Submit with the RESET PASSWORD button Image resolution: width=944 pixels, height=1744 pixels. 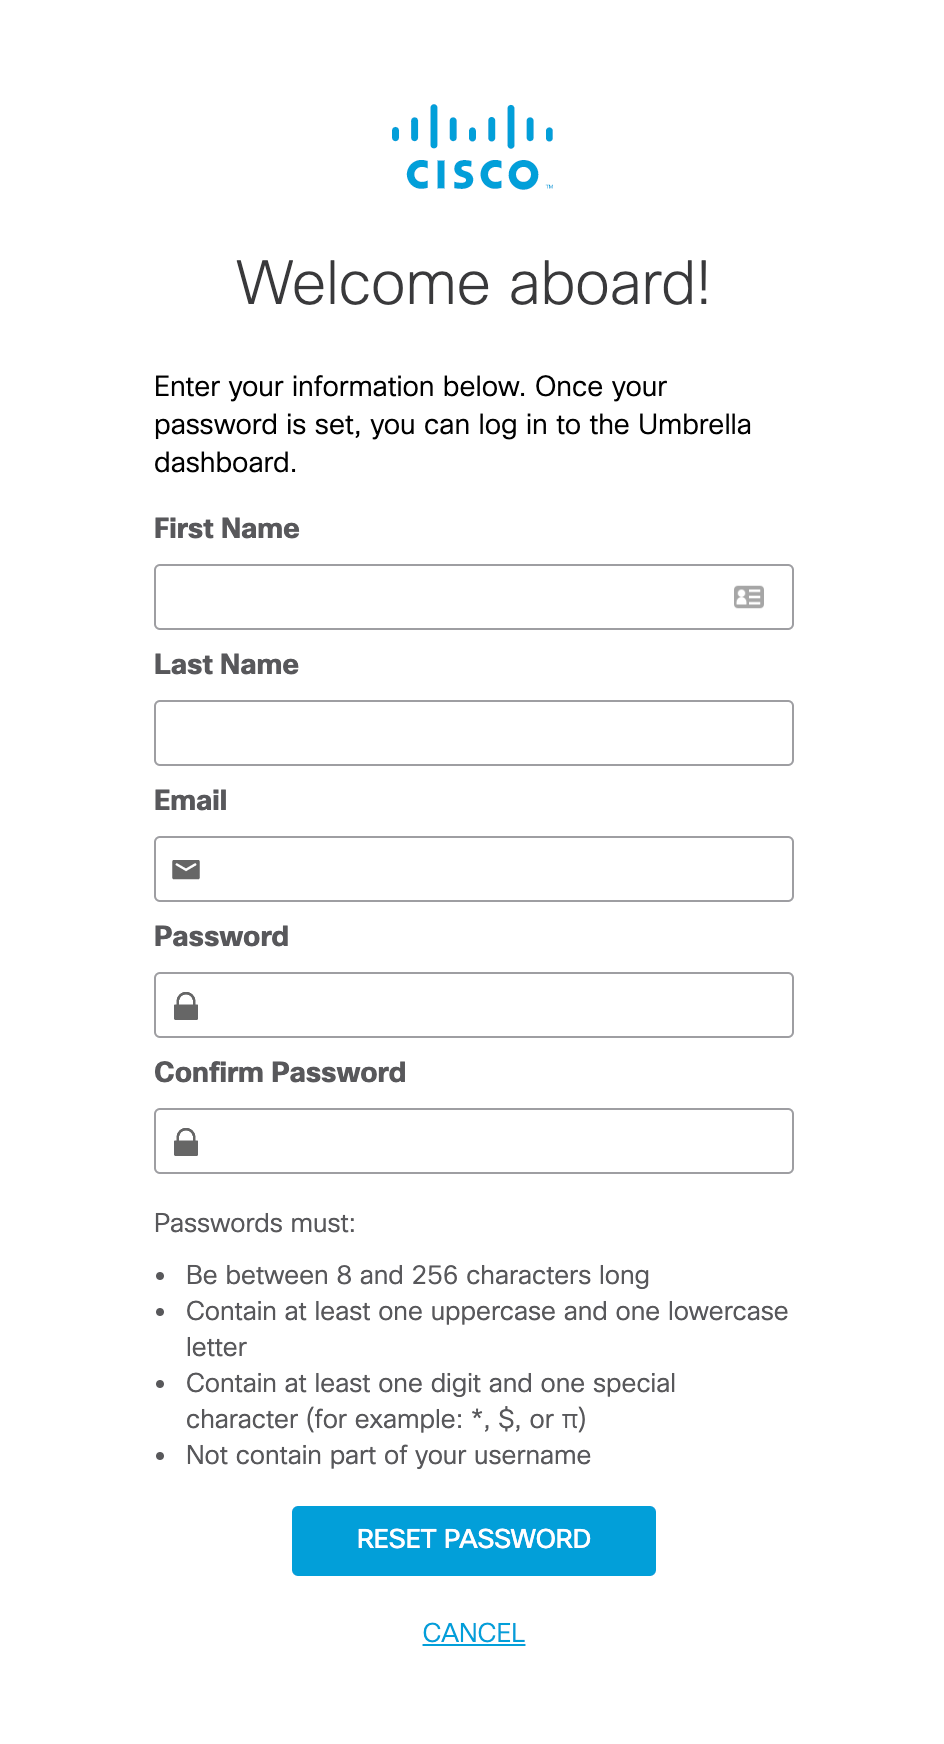474,1541
